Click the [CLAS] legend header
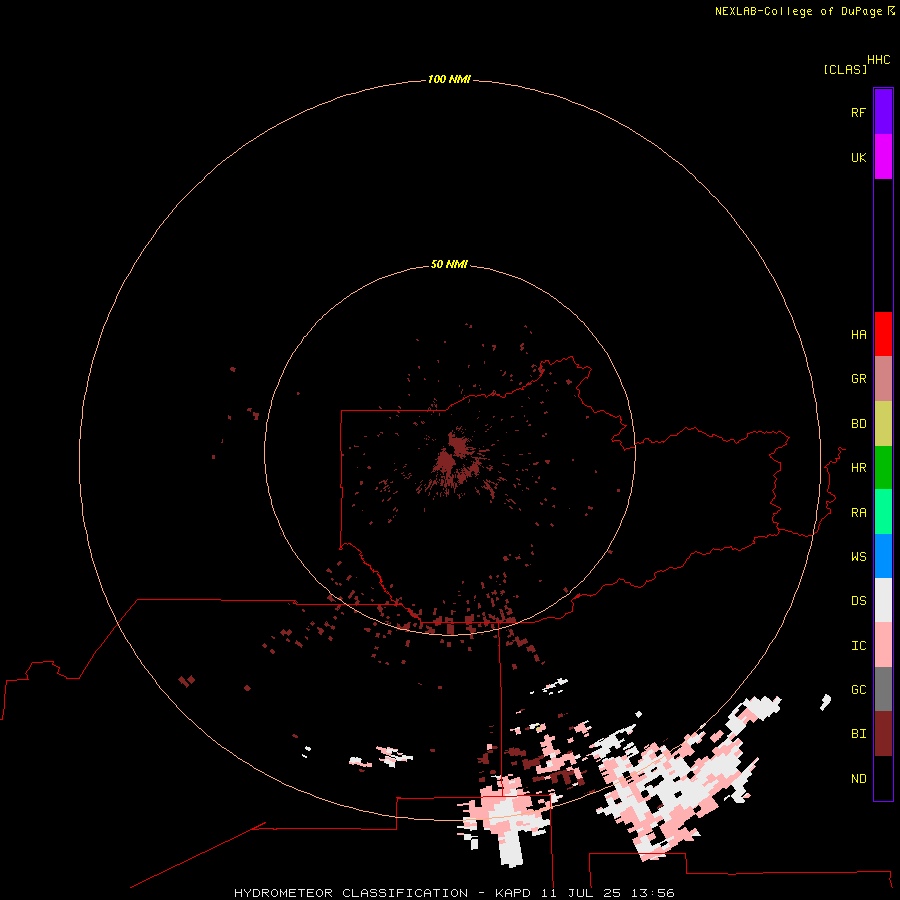This screenshot has width=900, height=900. [845, 69]
